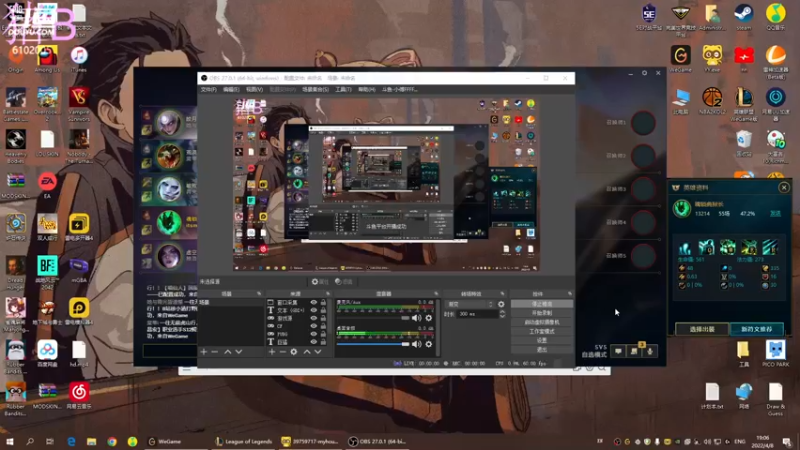This screenshot has height=450, width=800.
Task: Select the scene entry in scenes list
Action: (231, 303)
